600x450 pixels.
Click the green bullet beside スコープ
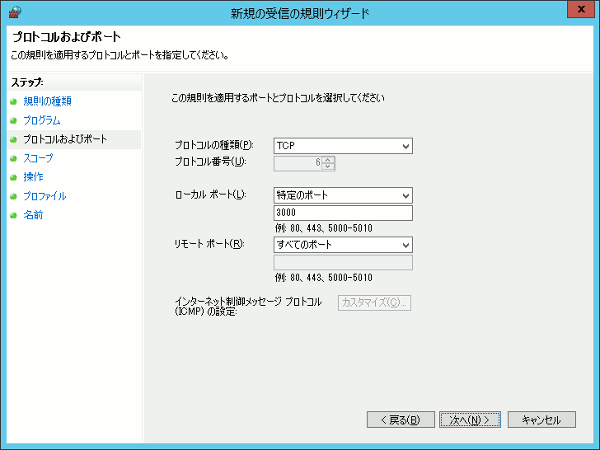click(14, 158)
